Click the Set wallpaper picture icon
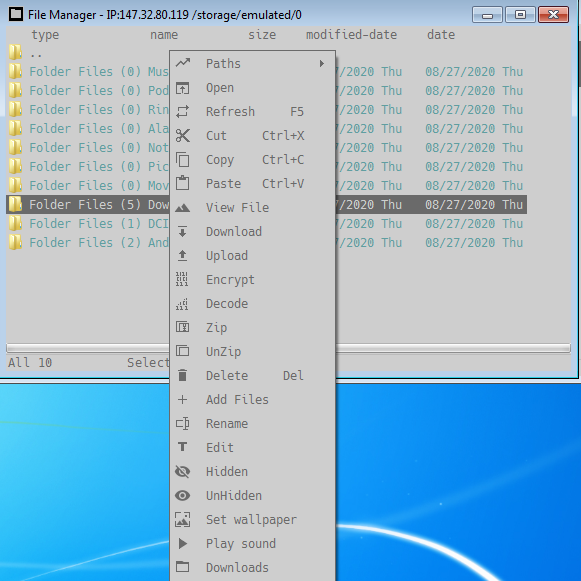581x581 pixels. [x=183, y=519]
